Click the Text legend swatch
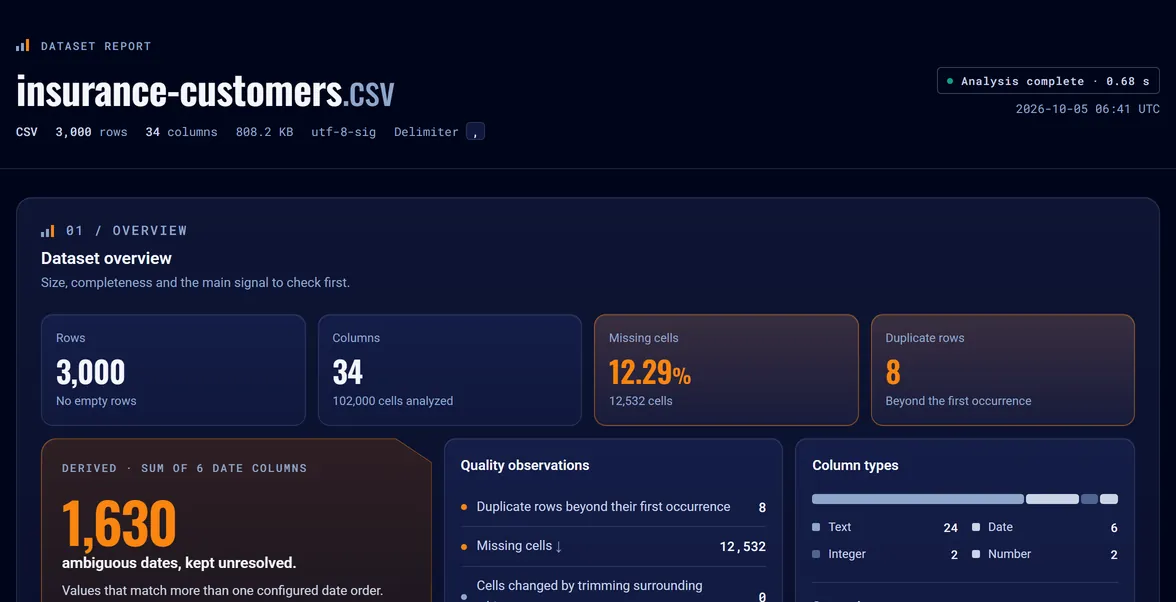The image size is (1176, 602). point(816,527)
